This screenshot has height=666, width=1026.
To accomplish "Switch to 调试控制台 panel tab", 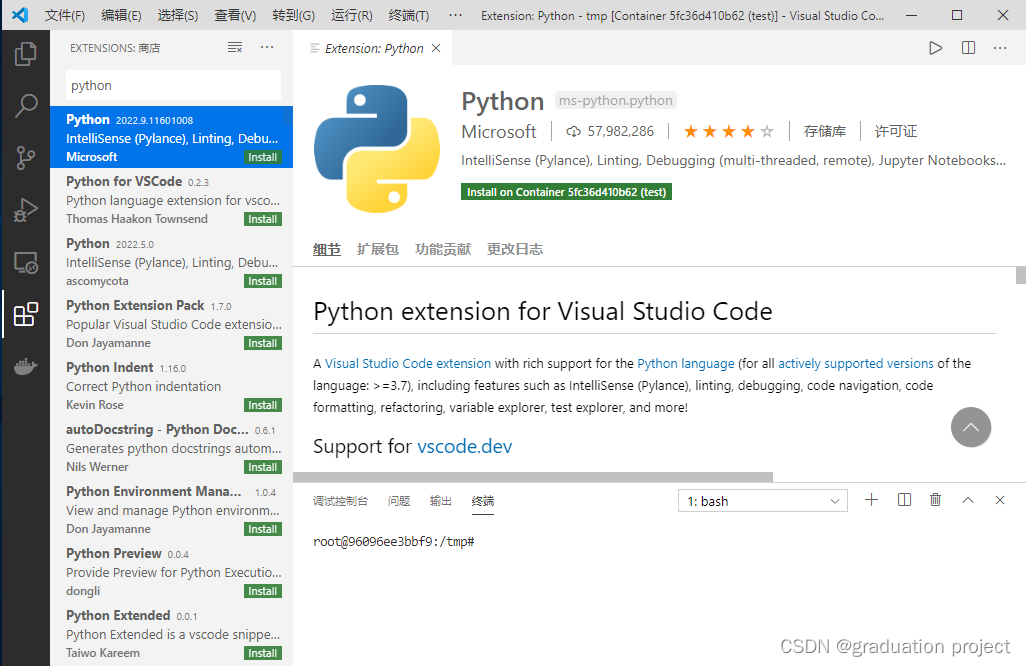I will pos(340,501).
